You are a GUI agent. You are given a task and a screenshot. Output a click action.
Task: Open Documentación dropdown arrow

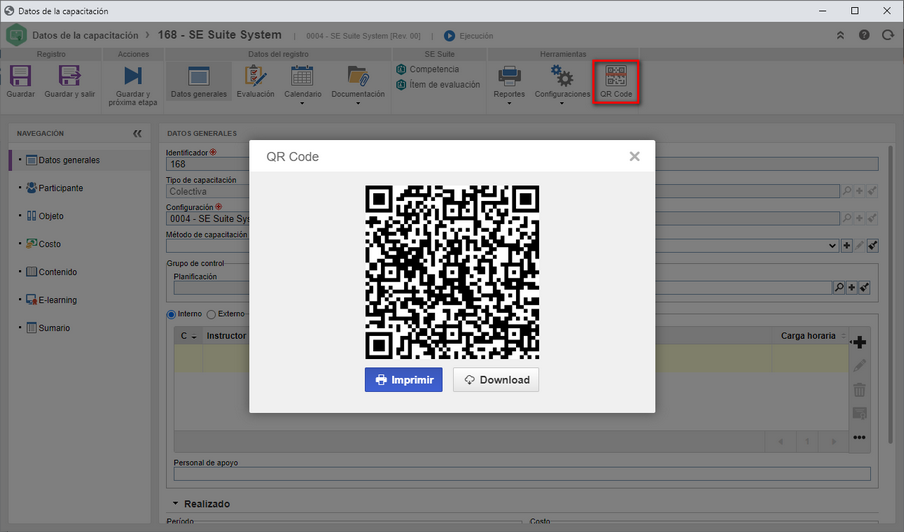(x=358, y=103)
